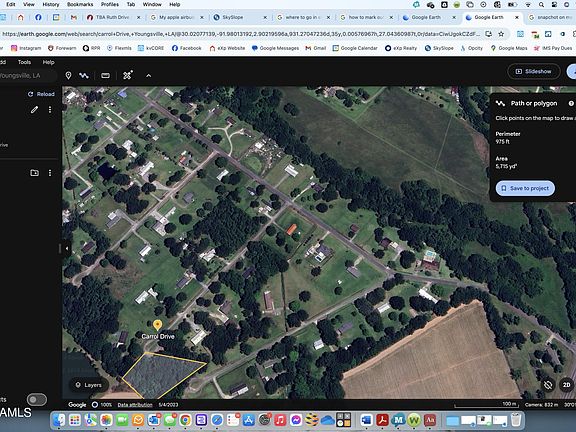Open Microsoft Word from the Dock
The width and height of the screenshot is (576, 432).
(366, 420)
